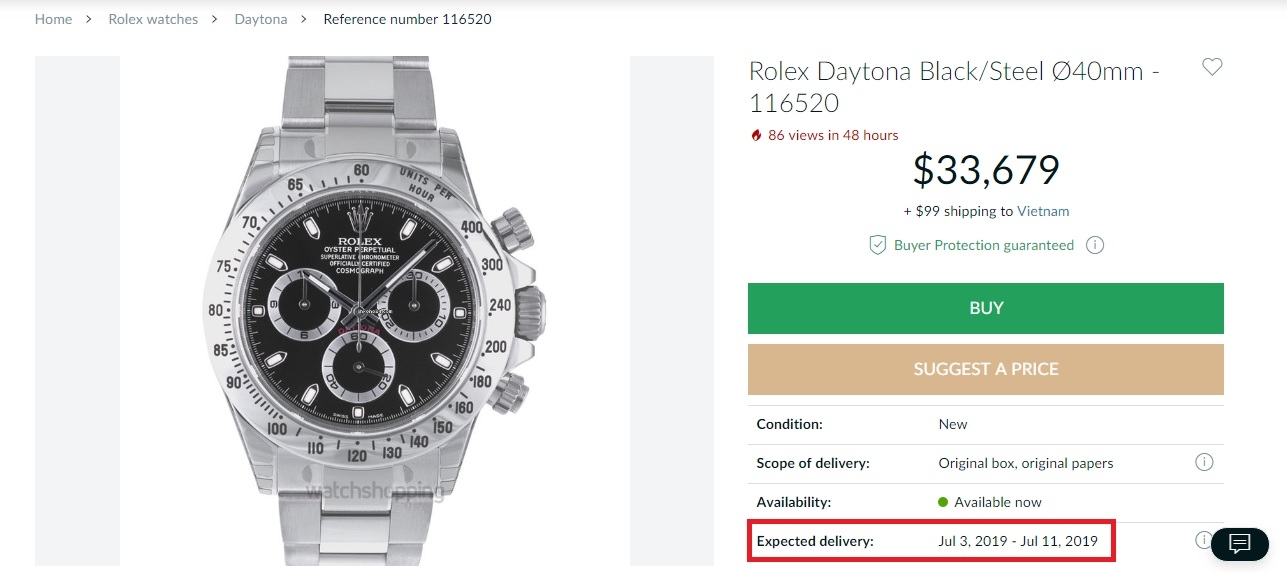This screenshot has height=572, width=1287.
Task: Show previous image via left gallery panel
Action: click(77, 310)
